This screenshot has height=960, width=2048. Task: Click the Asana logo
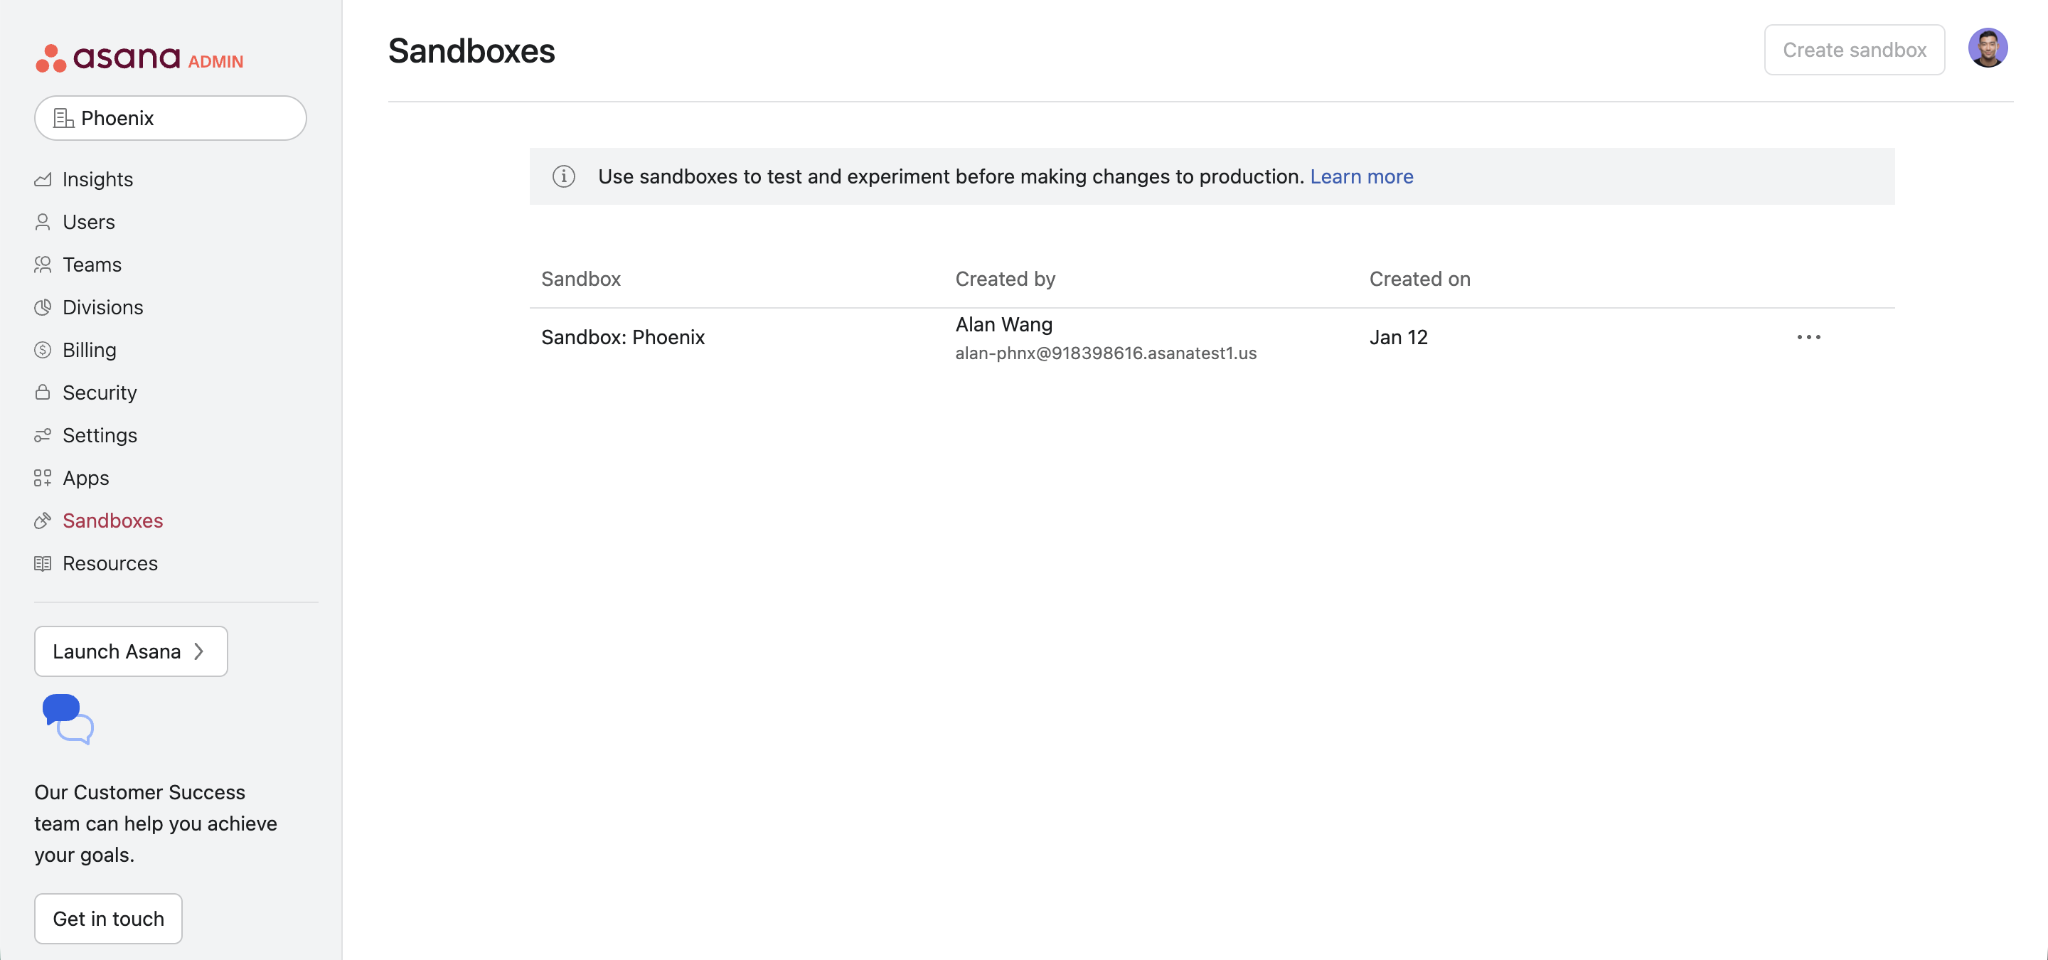[108, 58]
